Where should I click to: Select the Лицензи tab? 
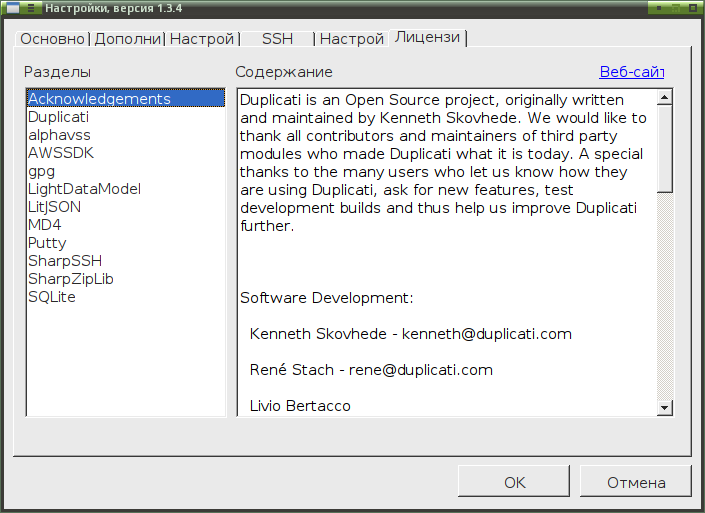click(428, 37)
